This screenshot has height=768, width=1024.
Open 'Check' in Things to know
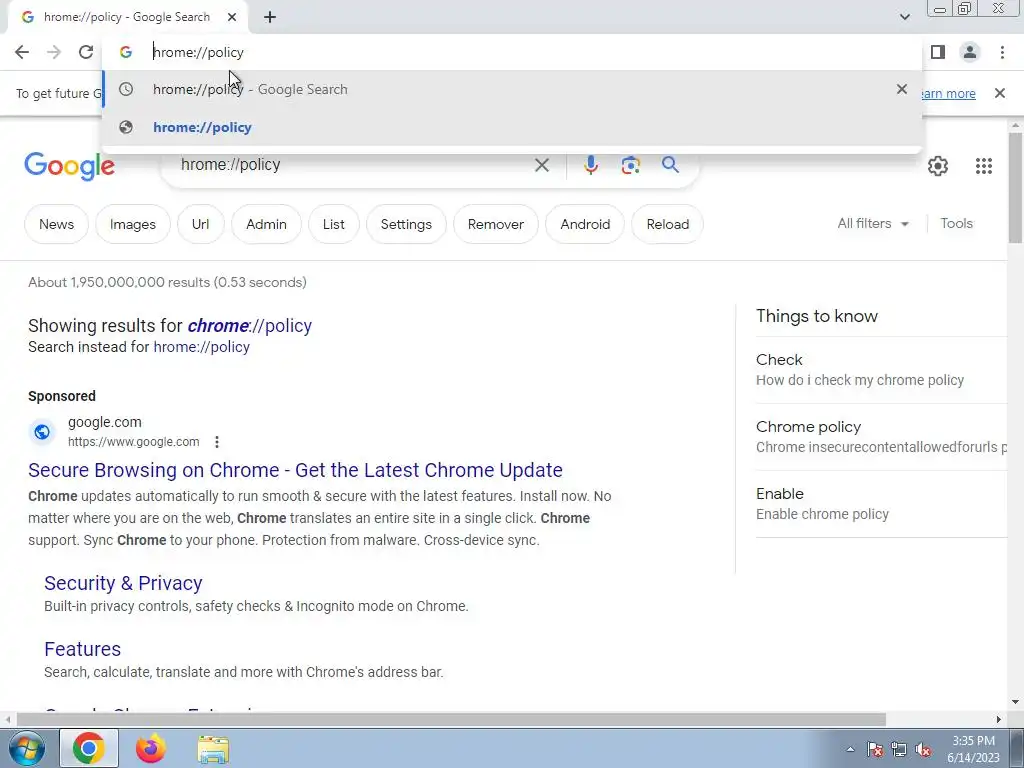point(882,370)
